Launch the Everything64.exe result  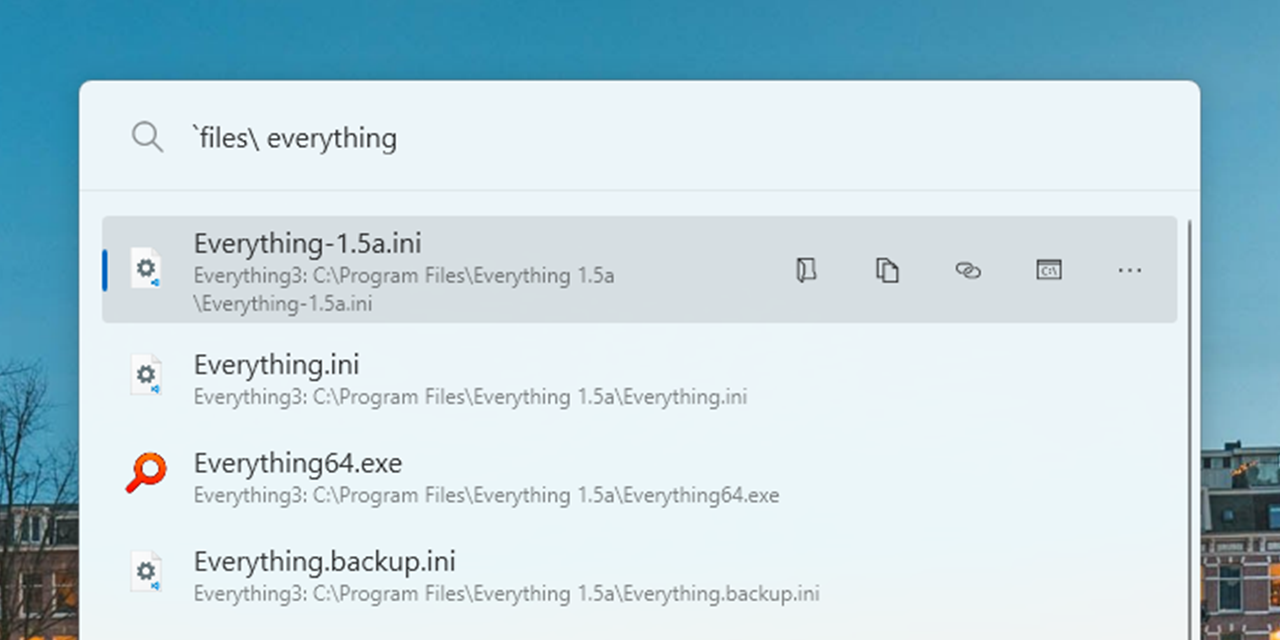tap(298, 464)
